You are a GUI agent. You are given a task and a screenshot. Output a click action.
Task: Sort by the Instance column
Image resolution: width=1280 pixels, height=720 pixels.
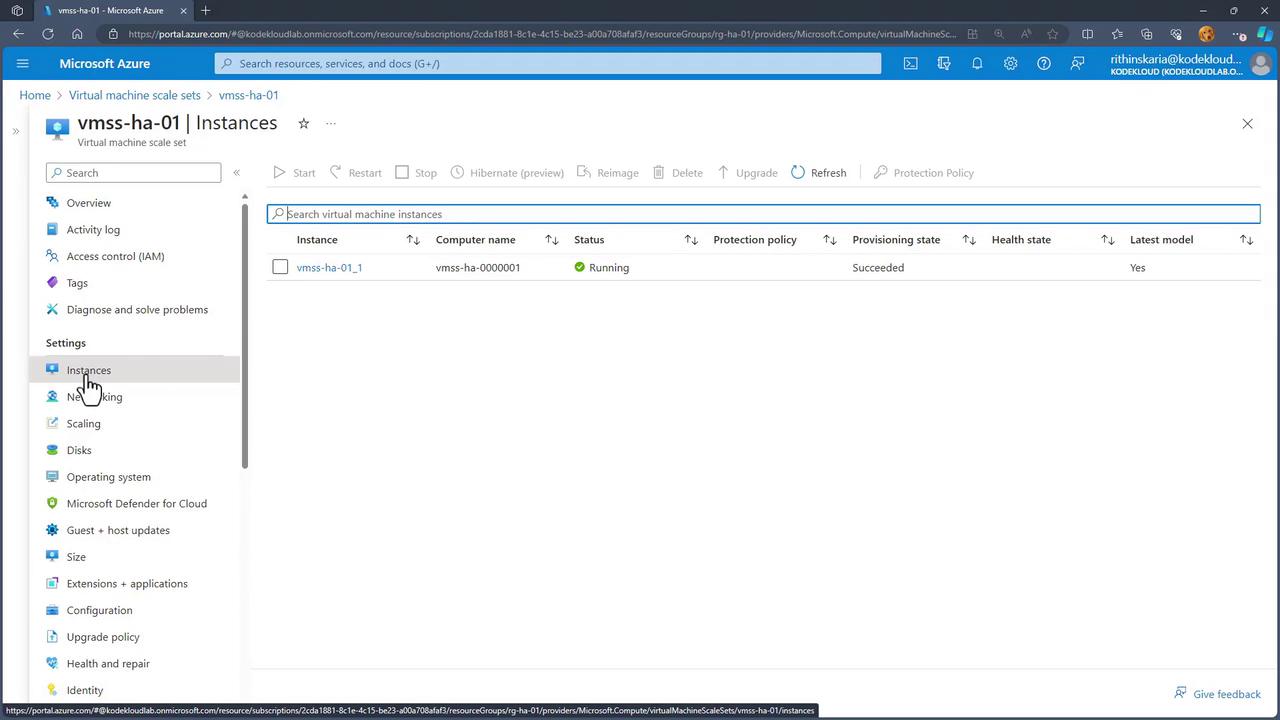click(413, 240)
